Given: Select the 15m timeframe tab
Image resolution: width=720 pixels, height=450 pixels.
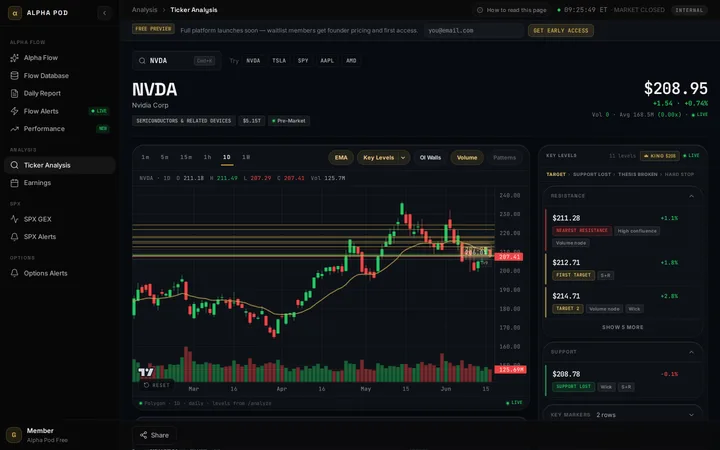Looking at the screenshot, I should pos(186,157).
